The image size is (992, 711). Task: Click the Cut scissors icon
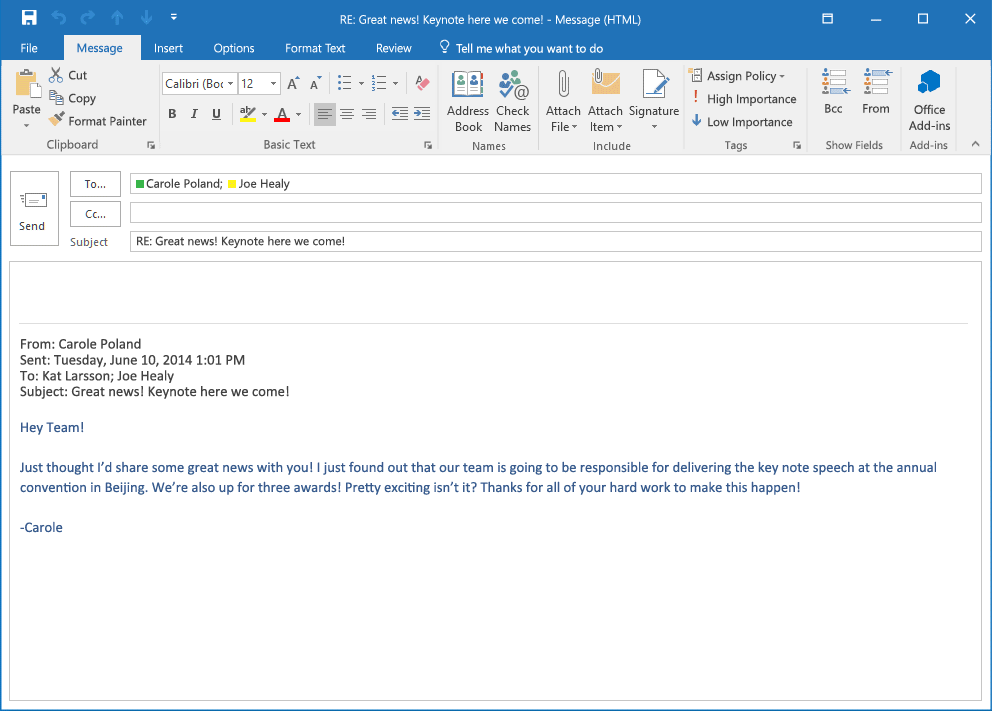point(56,75)
